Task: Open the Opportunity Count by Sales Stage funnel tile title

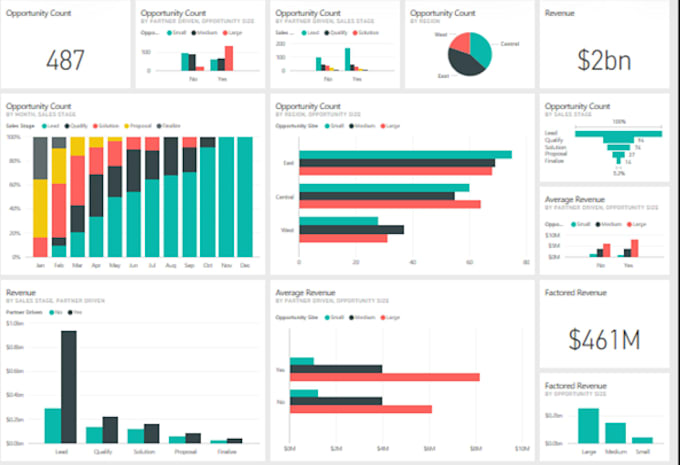Action: (x=577, y=106)
